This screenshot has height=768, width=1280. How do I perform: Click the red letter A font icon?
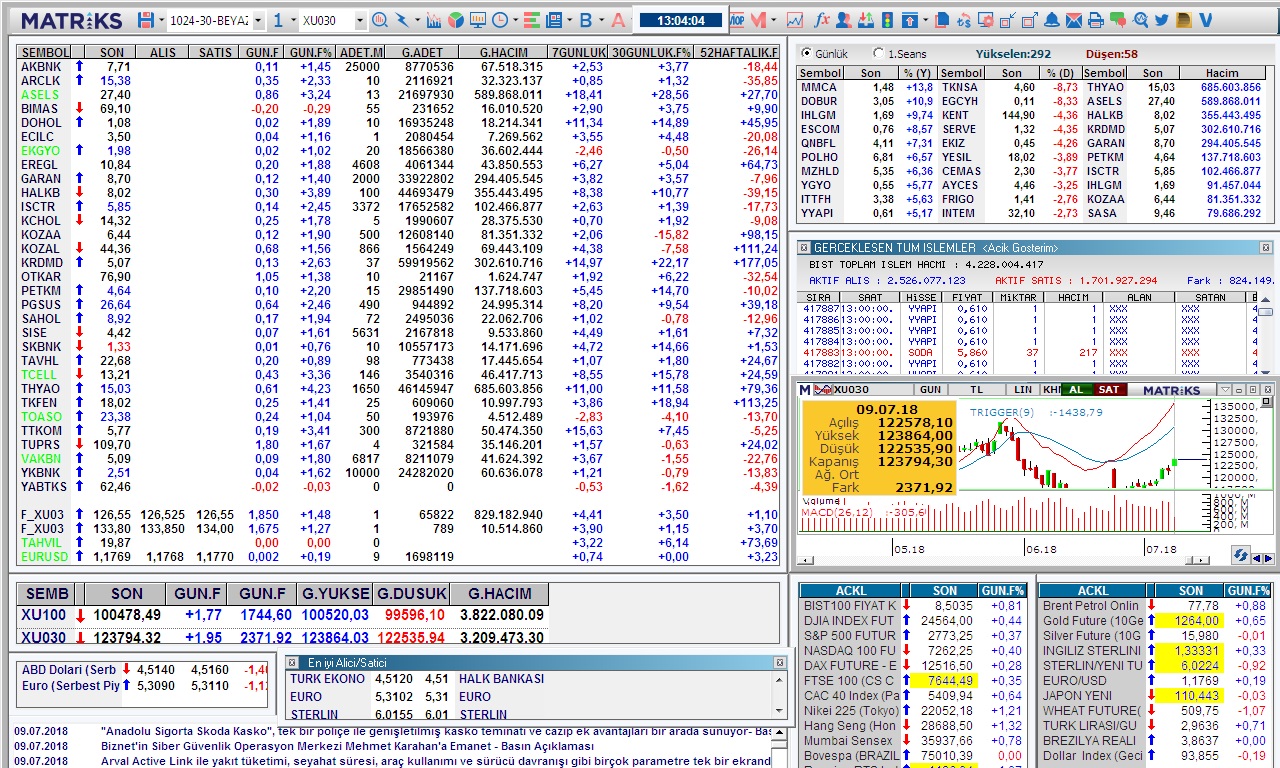click(618, 20)
